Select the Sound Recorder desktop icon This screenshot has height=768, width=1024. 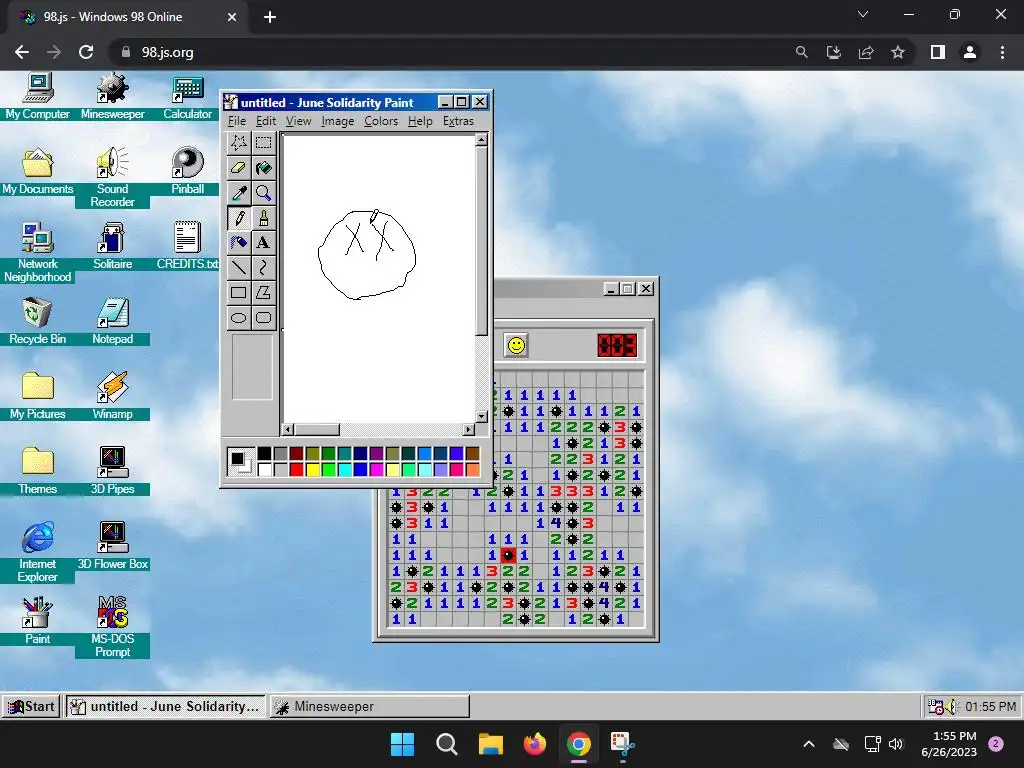click(x=112, y=178)
